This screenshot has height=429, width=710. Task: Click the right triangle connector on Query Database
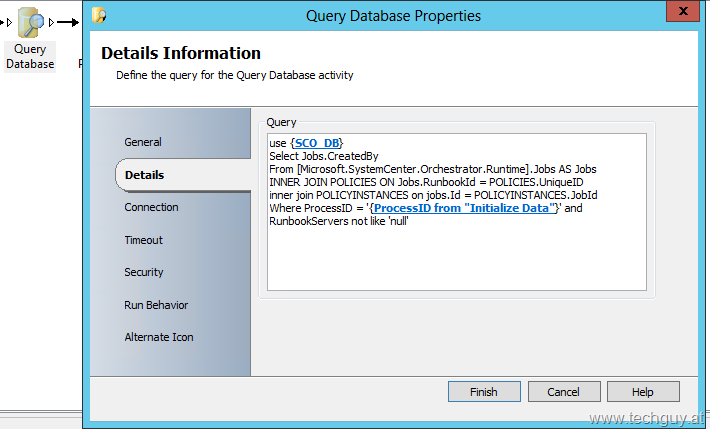[51, 22]
